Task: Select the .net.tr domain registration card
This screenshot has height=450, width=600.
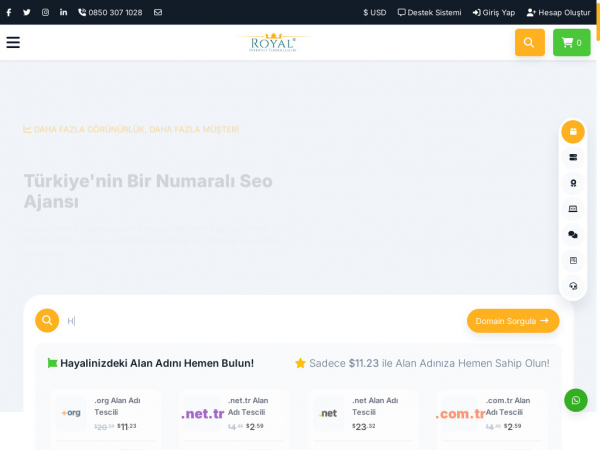Action: click(233, 413)
